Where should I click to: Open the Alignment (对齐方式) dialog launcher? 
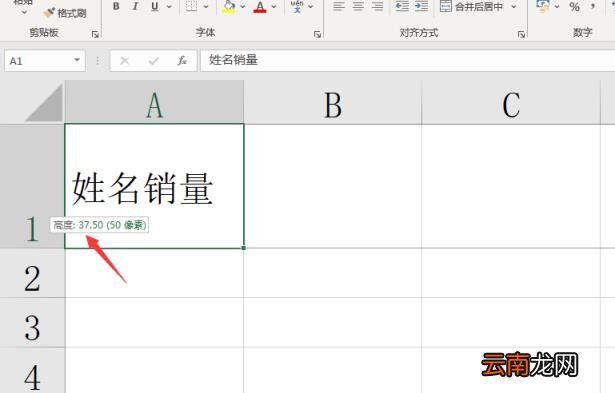521,35
